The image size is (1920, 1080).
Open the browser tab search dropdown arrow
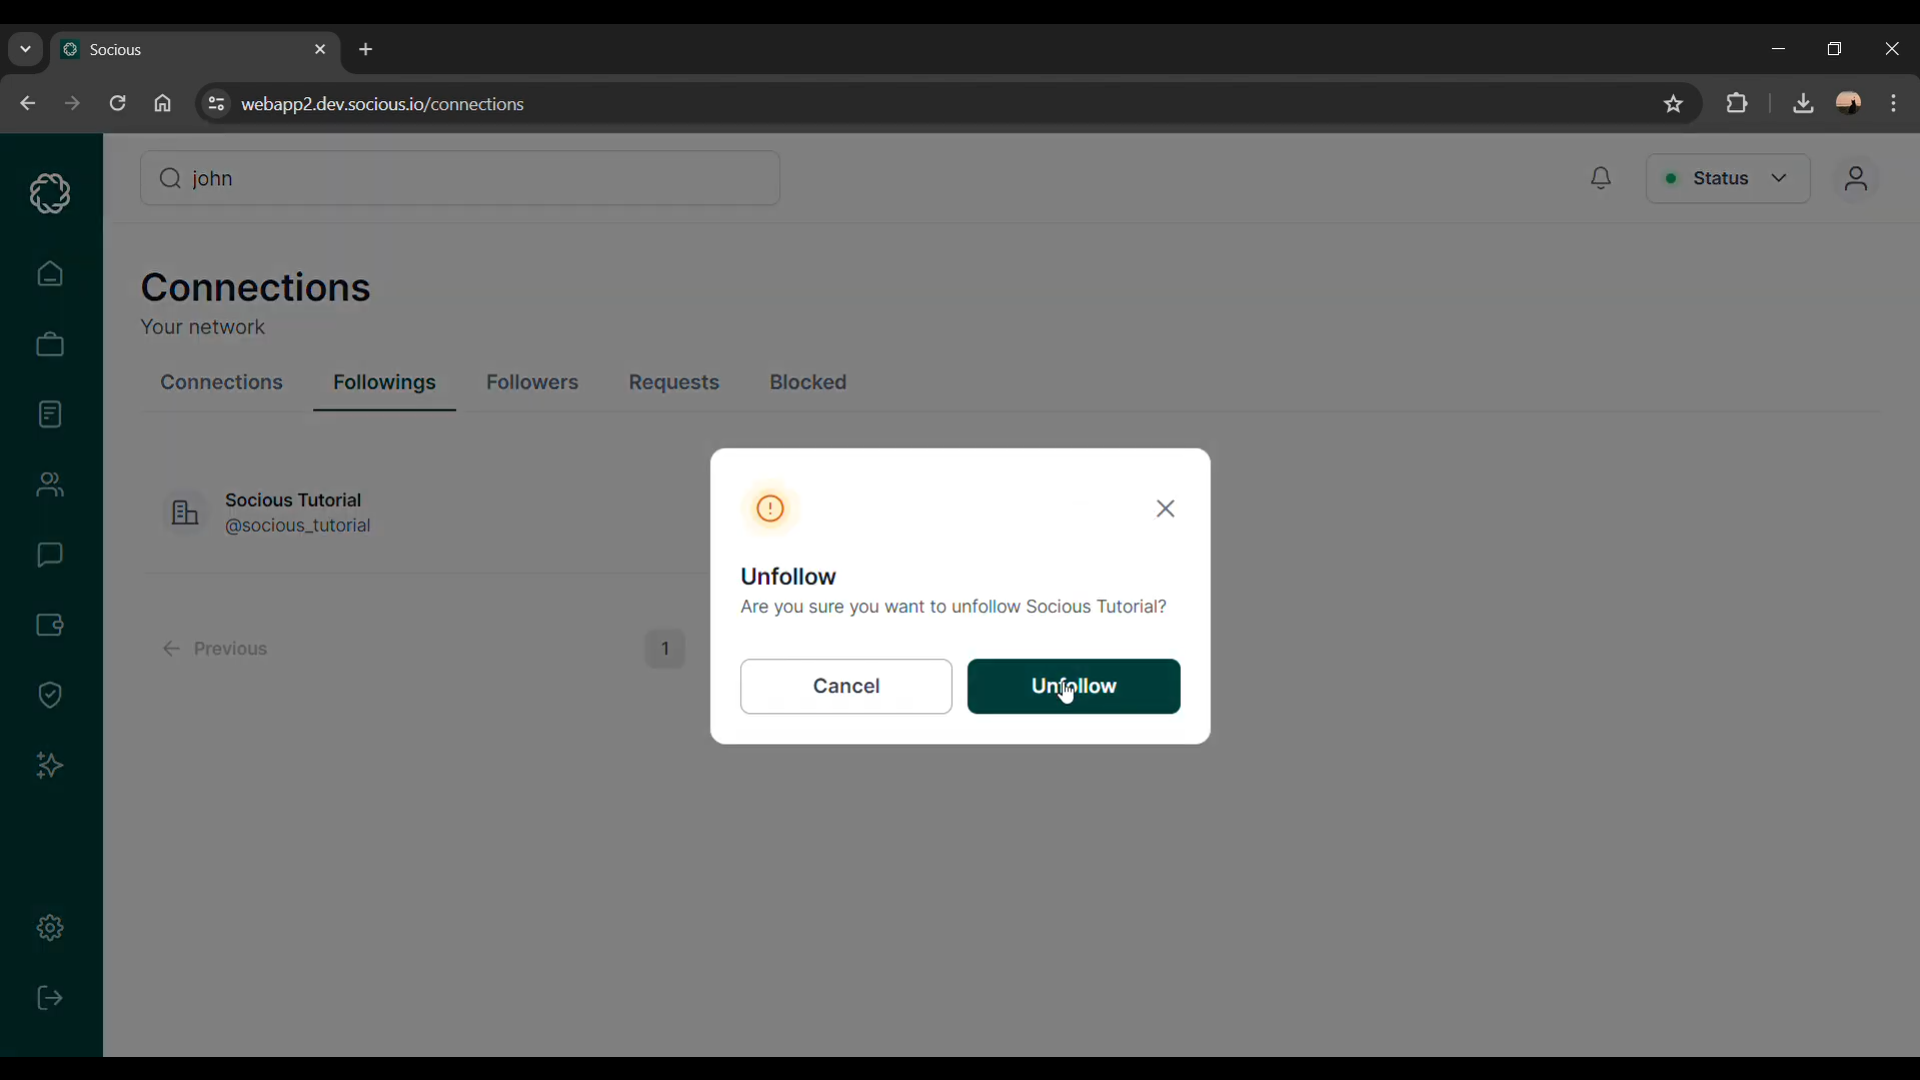pyautogui.click(x=25, y=49)
